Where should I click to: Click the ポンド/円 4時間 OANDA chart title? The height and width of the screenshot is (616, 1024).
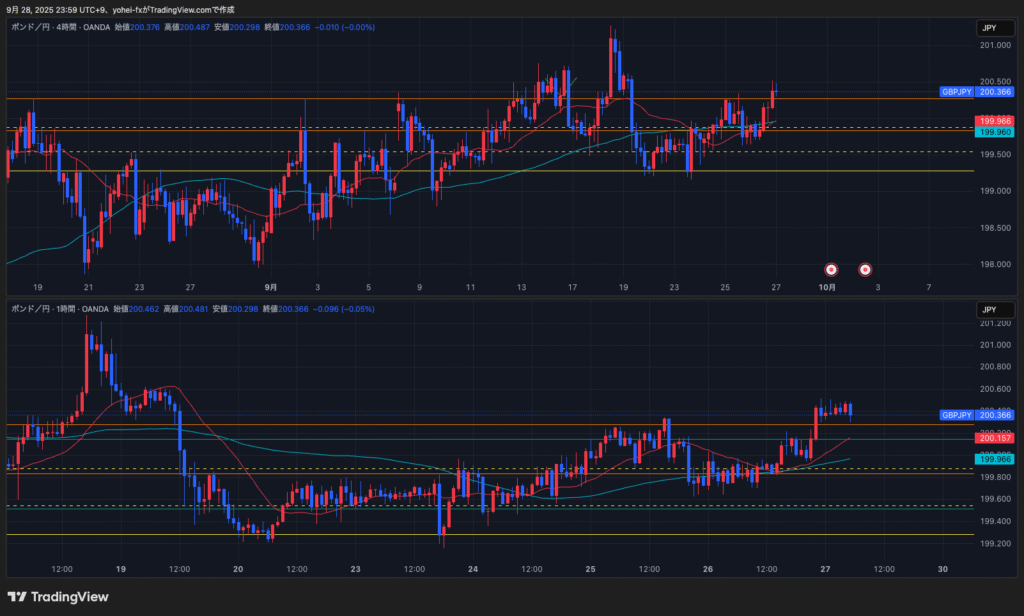pos(58,28)
